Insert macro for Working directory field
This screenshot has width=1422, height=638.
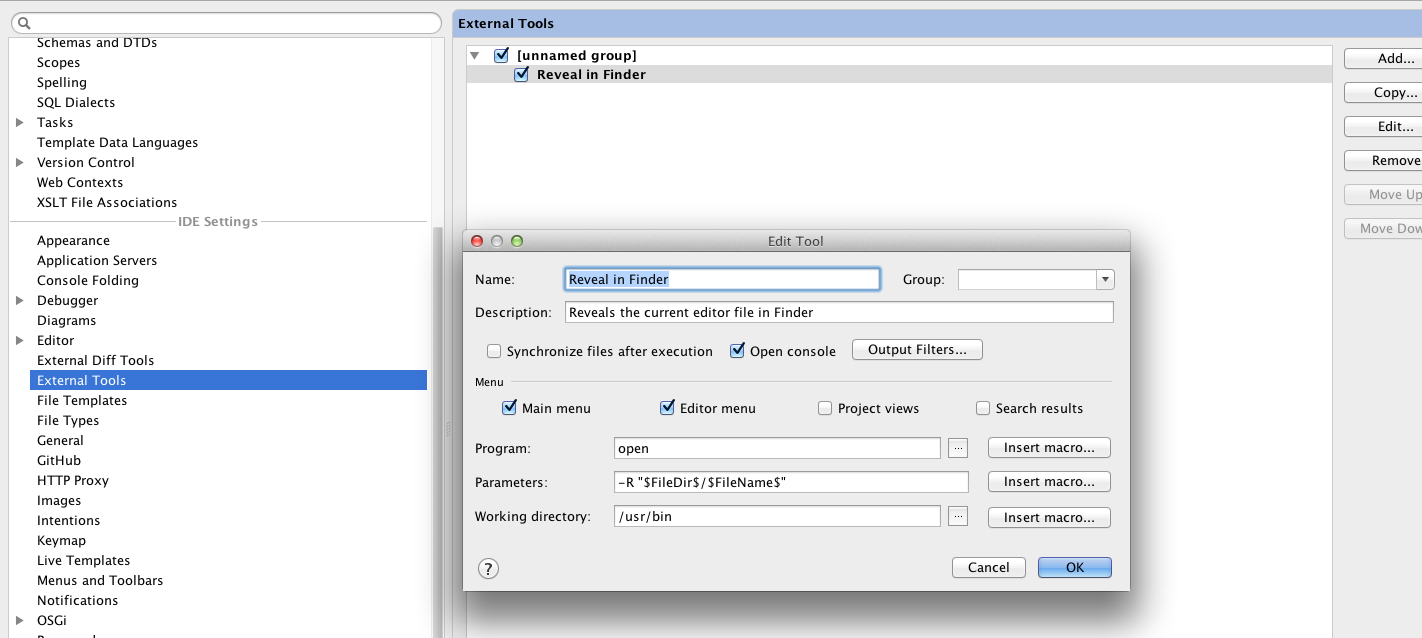coord(1049,517)
